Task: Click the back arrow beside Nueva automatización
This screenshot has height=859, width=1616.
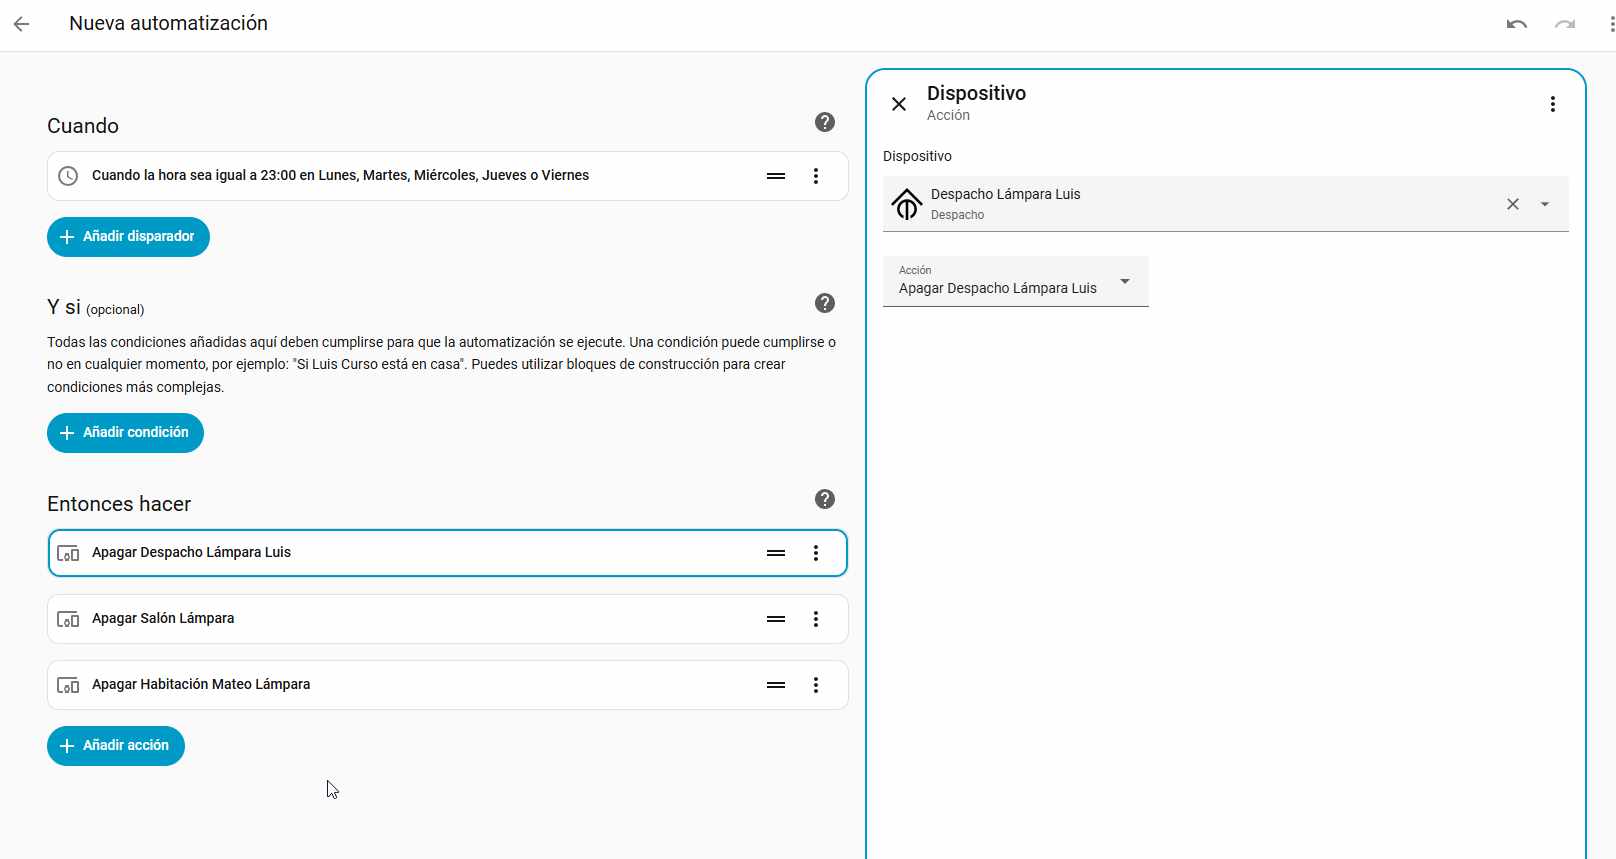Action: [22, 24]
